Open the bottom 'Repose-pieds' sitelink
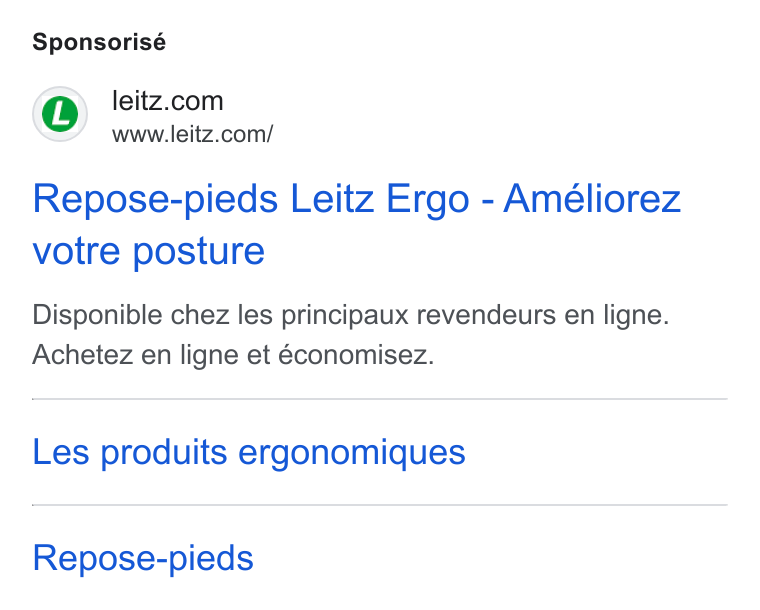The height and width of the screenshot is (610, 760). (x=143, y=558)
